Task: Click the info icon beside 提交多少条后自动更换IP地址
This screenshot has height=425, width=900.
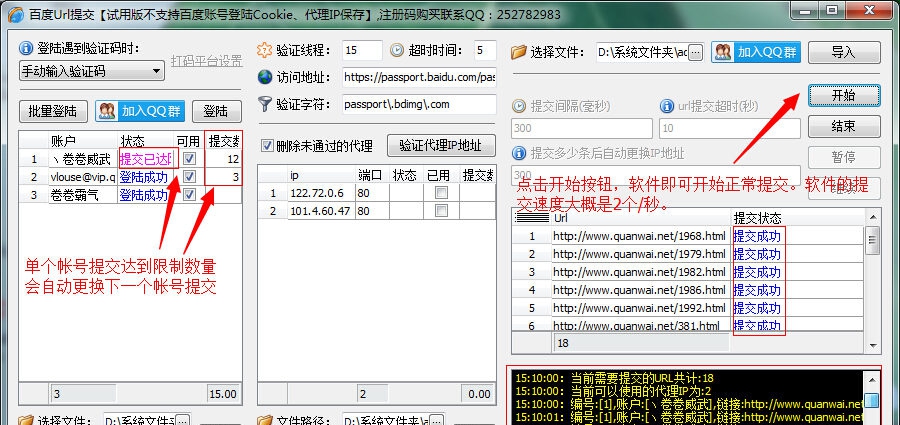Action: [x=519, y=153]
